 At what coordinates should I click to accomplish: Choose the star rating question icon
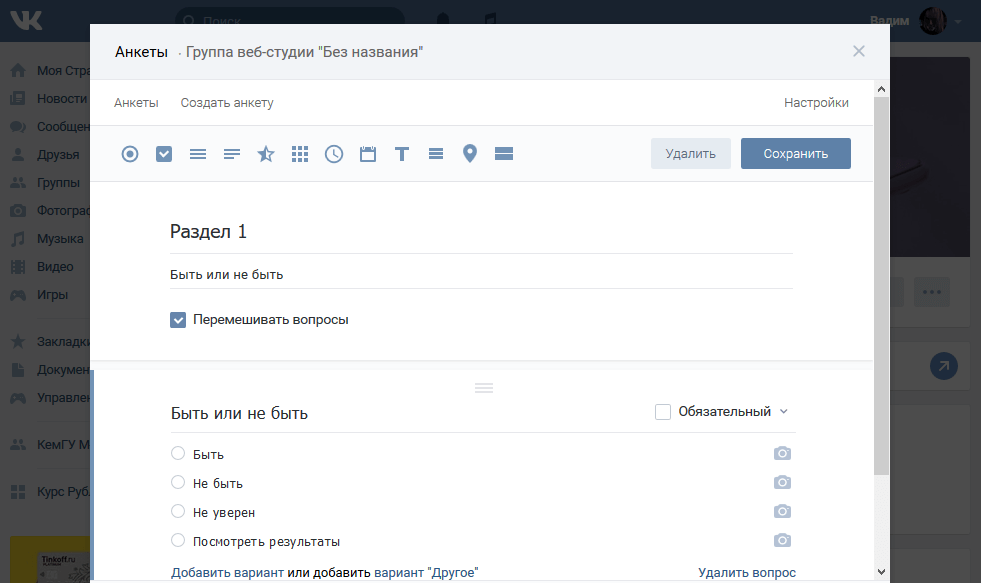[266, 154]
